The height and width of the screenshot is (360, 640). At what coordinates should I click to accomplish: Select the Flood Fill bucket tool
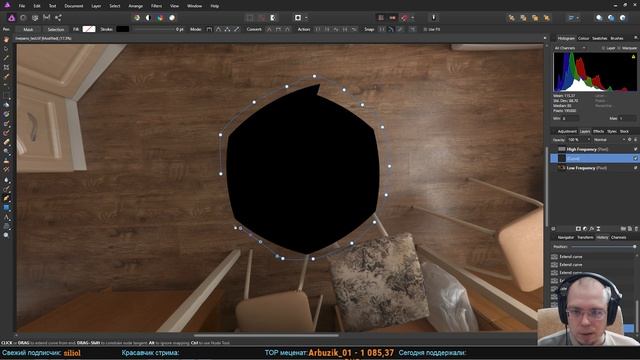(x=6, y=105)
